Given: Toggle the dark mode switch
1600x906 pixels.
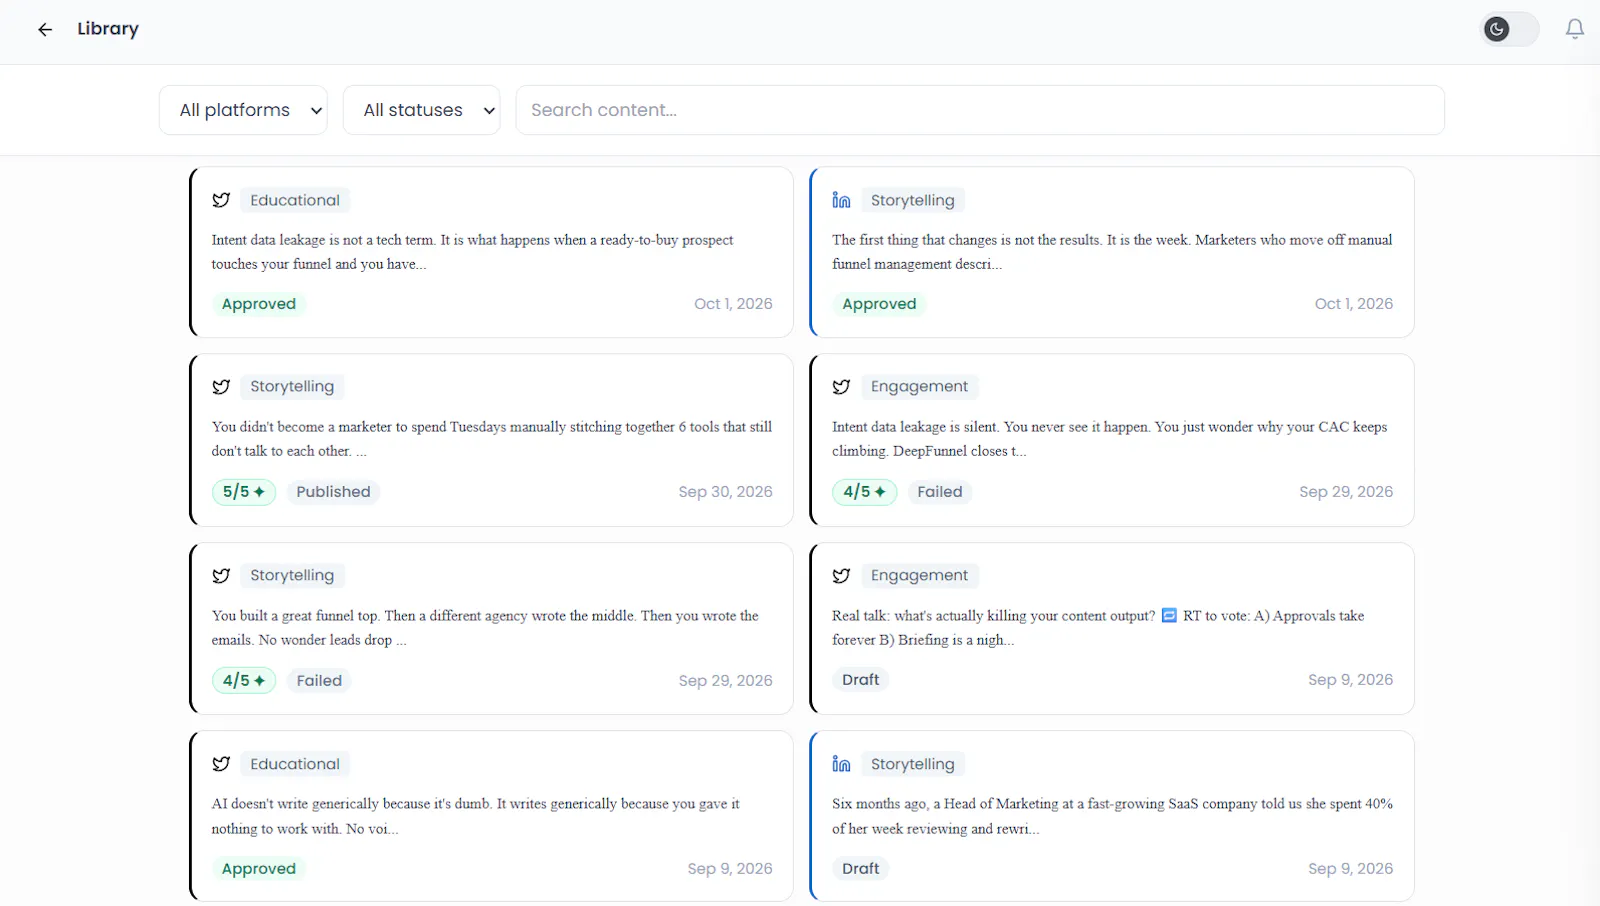Looking at the screenshot, I should point(1509,29).
